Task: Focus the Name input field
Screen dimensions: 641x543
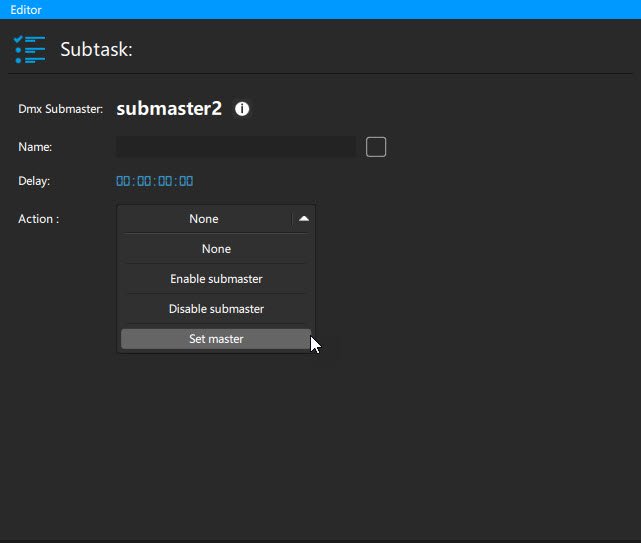Action: point(236,147)
